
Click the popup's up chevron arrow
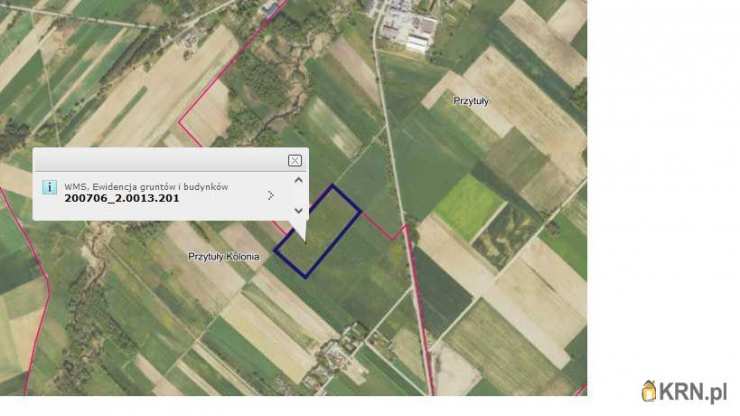click(x=298, y=180)
